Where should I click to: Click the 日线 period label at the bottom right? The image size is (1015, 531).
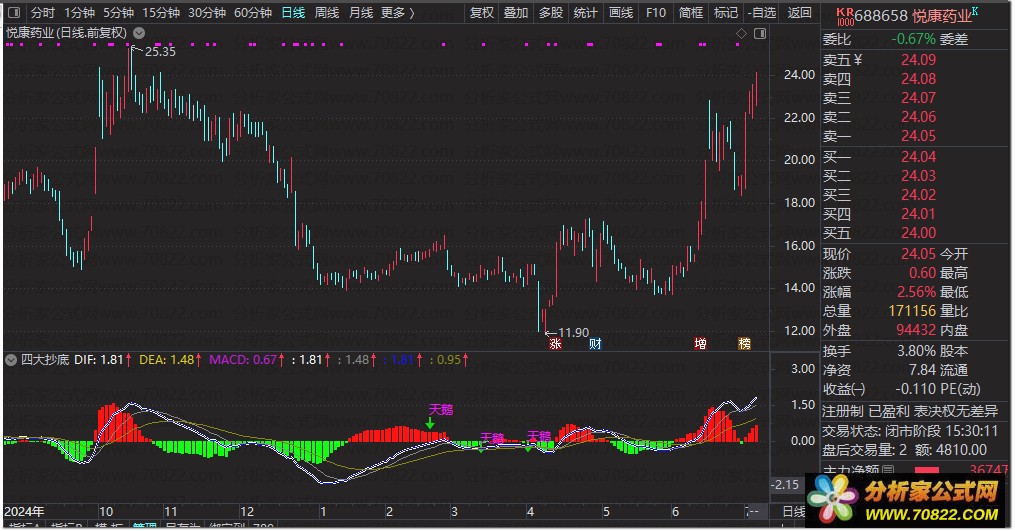click(x=793, y=512)
